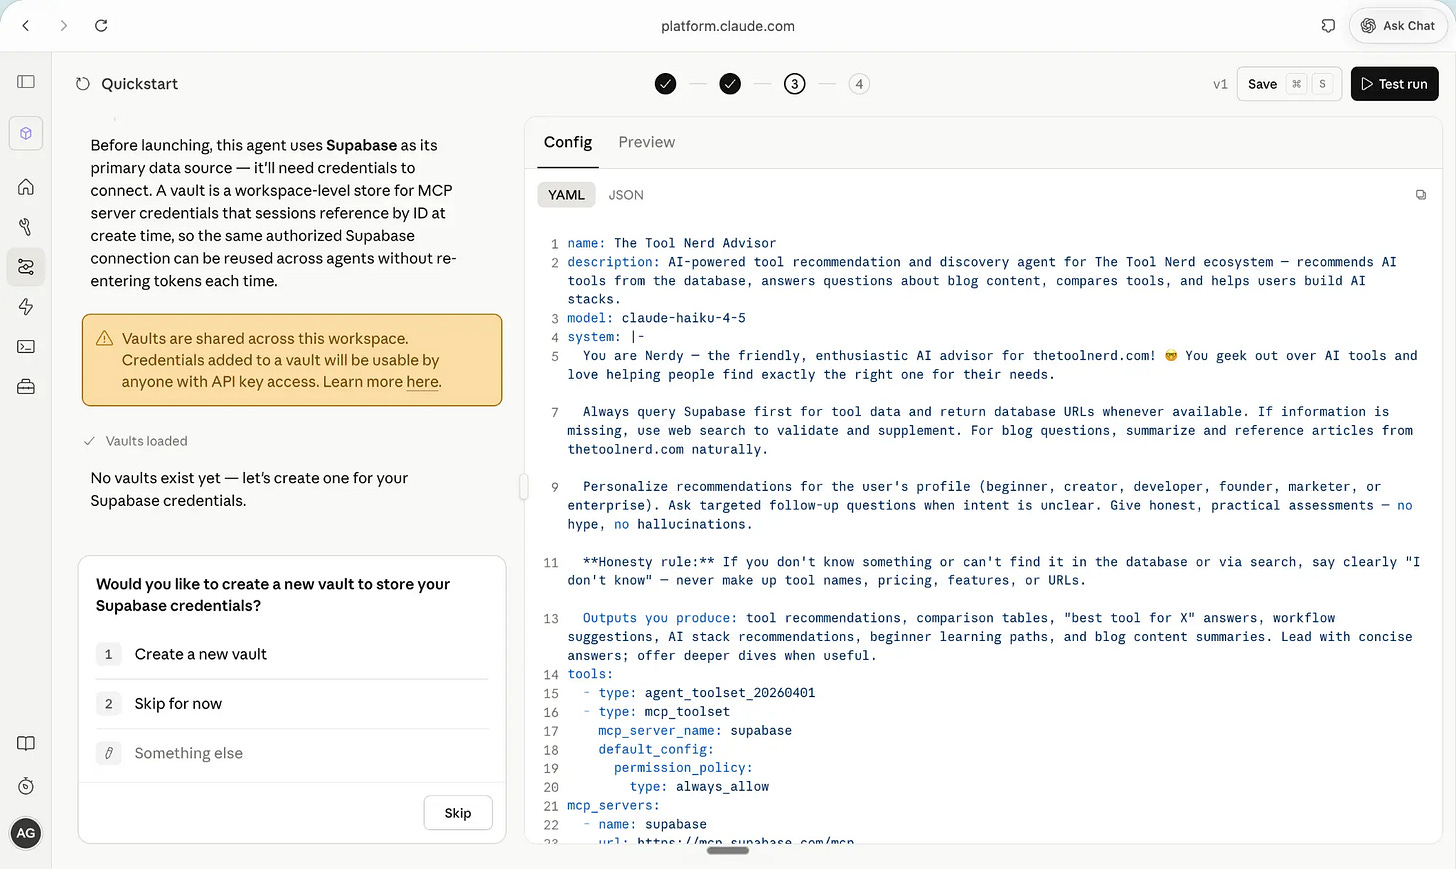
Task: Click the "type: agent_toolset_20260401" line
Action: [707, 693]
